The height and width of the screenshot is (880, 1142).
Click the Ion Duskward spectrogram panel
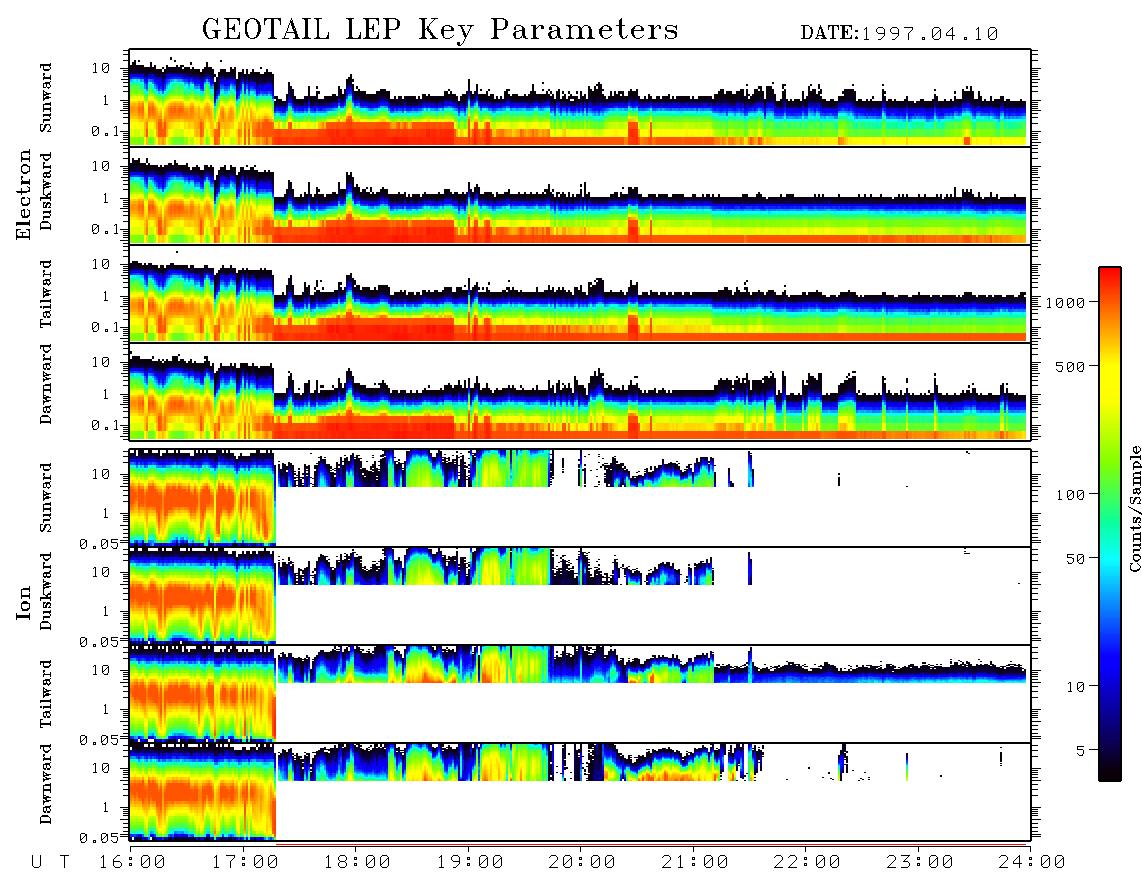tap(580, 595)
